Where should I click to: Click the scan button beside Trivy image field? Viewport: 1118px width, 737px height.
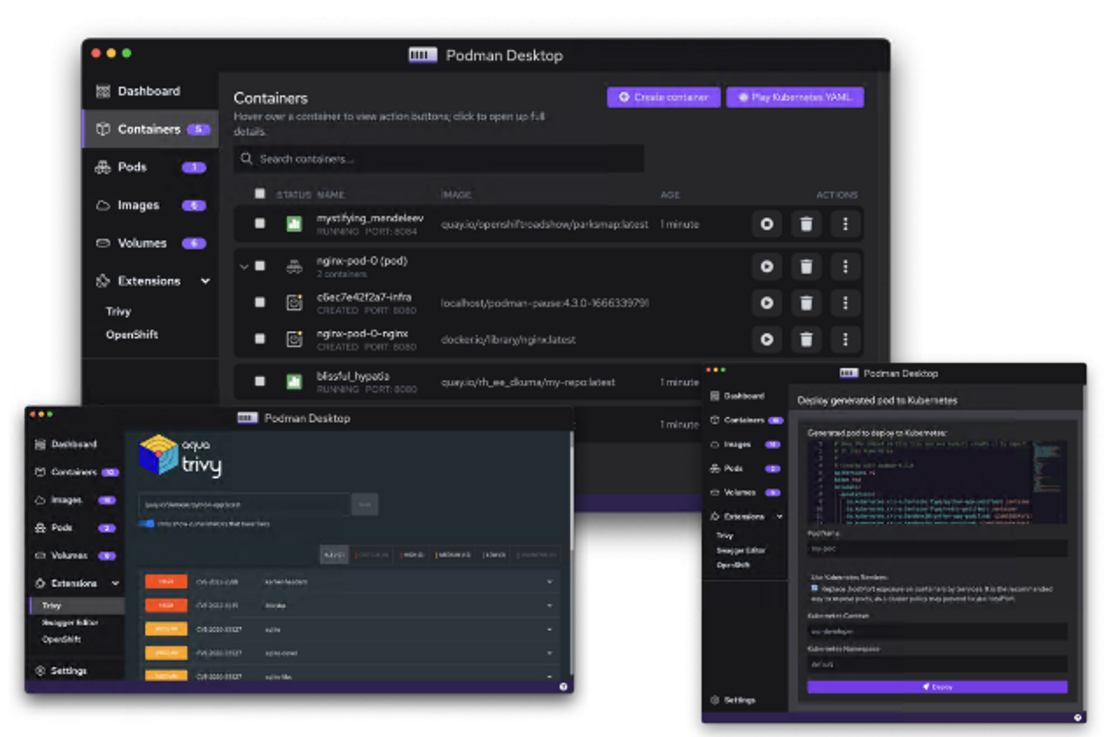[364, 504]
